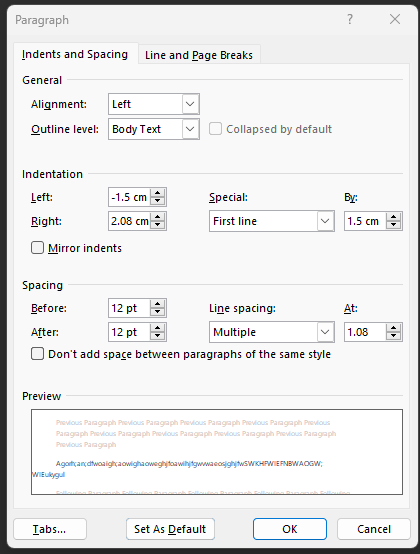This screenshot has width=420, height=554.
Task: Increase the Right indentation with up arrow
Action: 158,217
